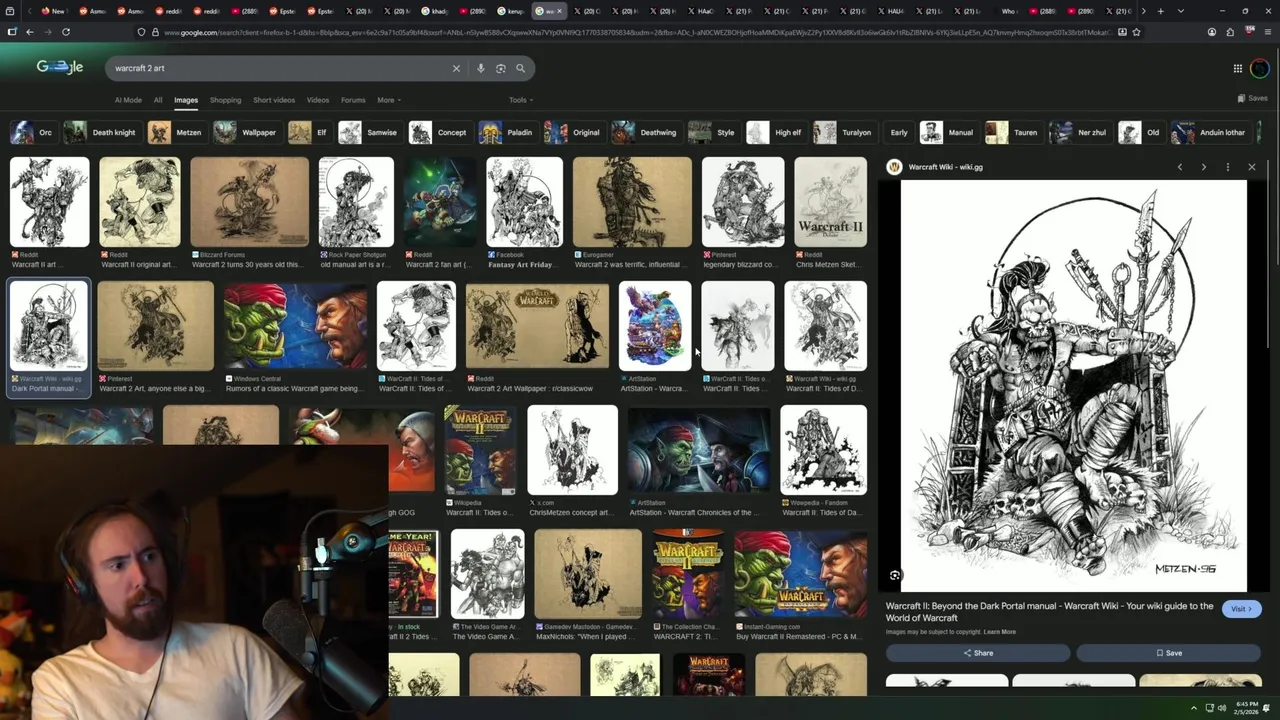Open the Google account avatar

coord(1260,68)
